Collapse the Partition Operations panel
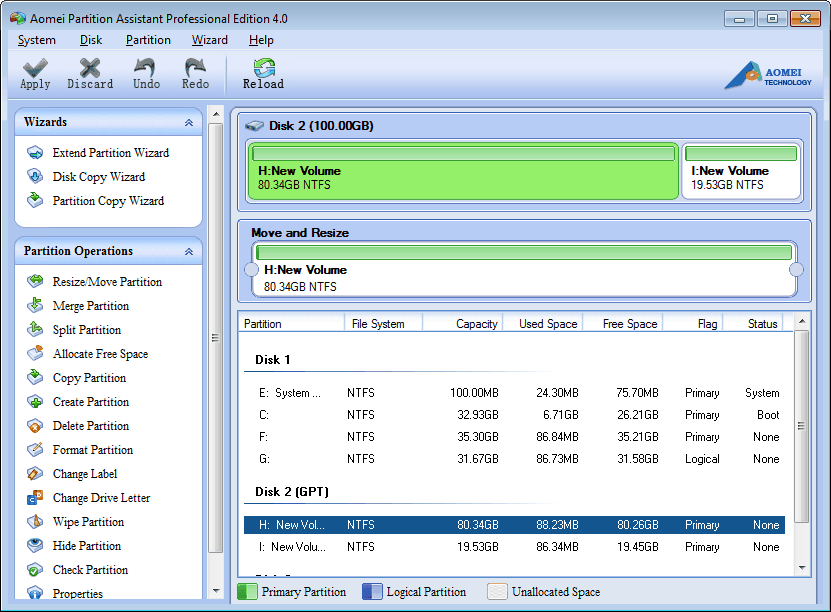The image size is (831, 612). 188,251
